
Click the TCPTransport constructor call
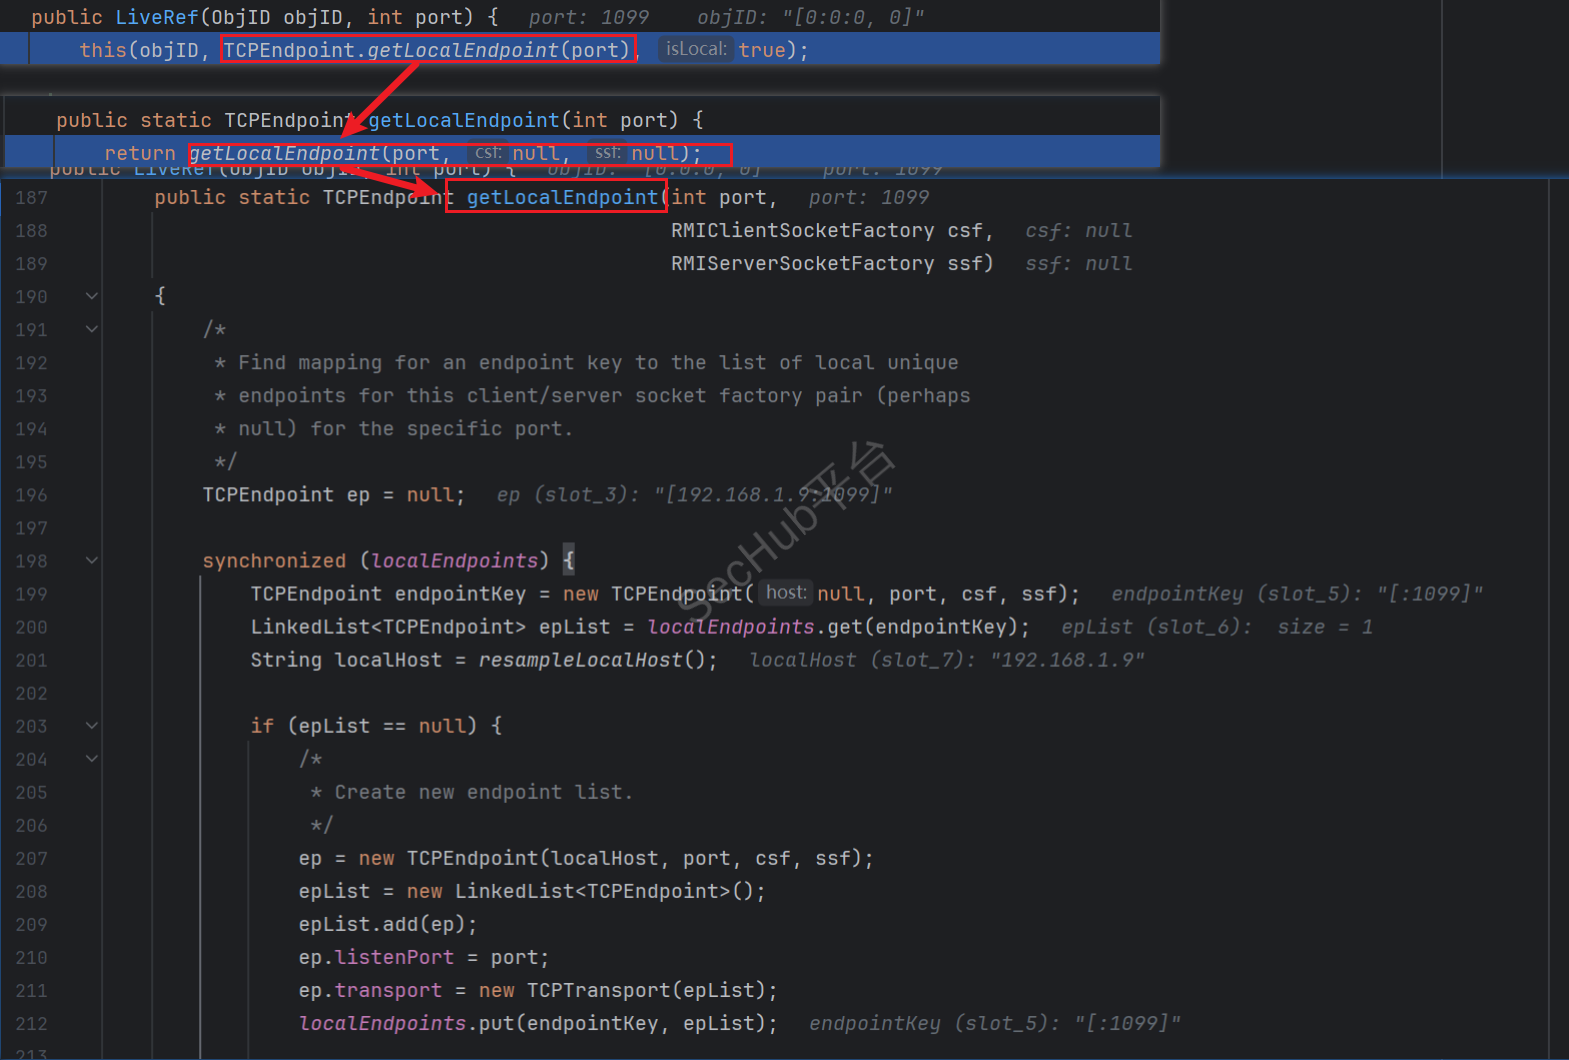tap(599, 990)
